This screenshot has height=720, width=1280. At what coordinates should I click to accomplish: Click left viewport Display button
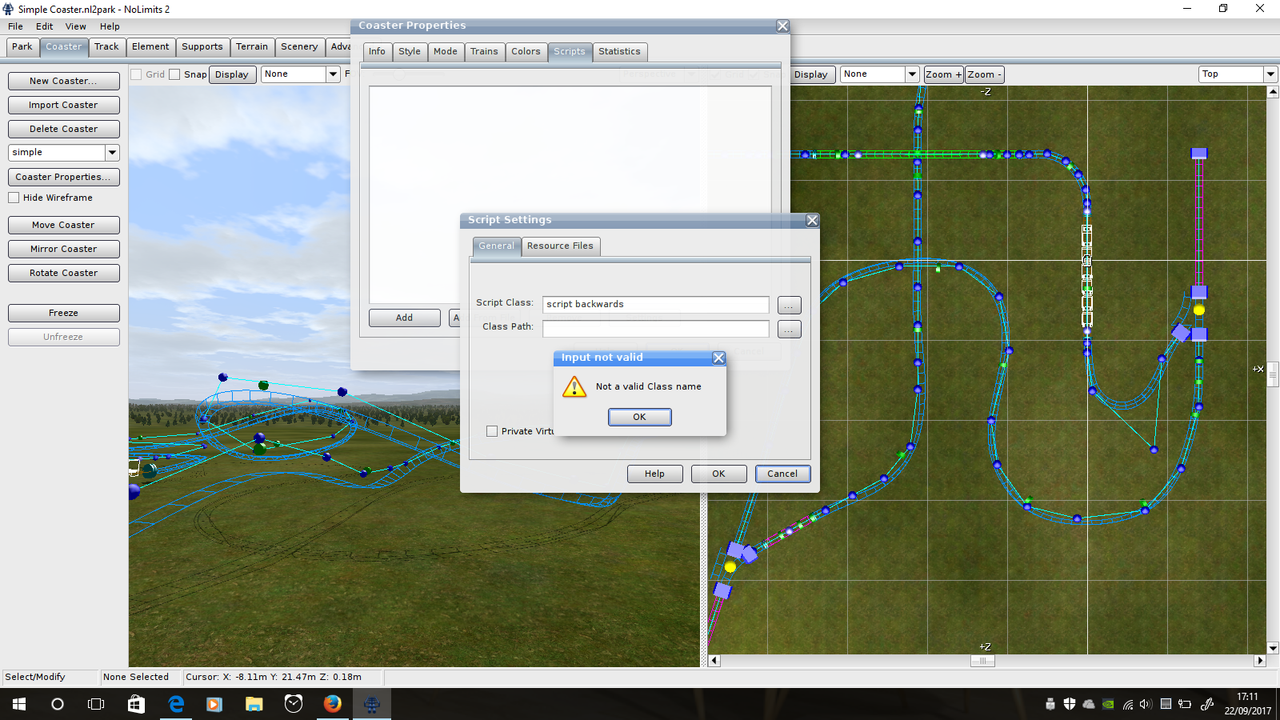point(231,74)
